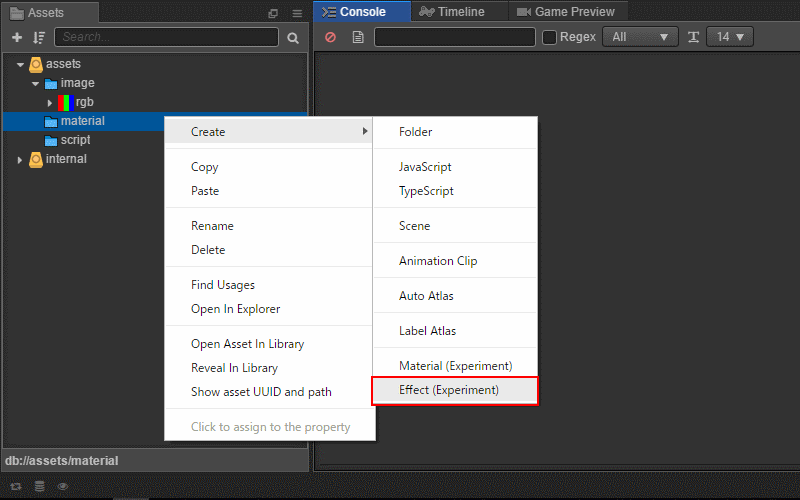The image size is (800, 500).
Task: Click the font size text icon
Action: (x=693, y=37)
